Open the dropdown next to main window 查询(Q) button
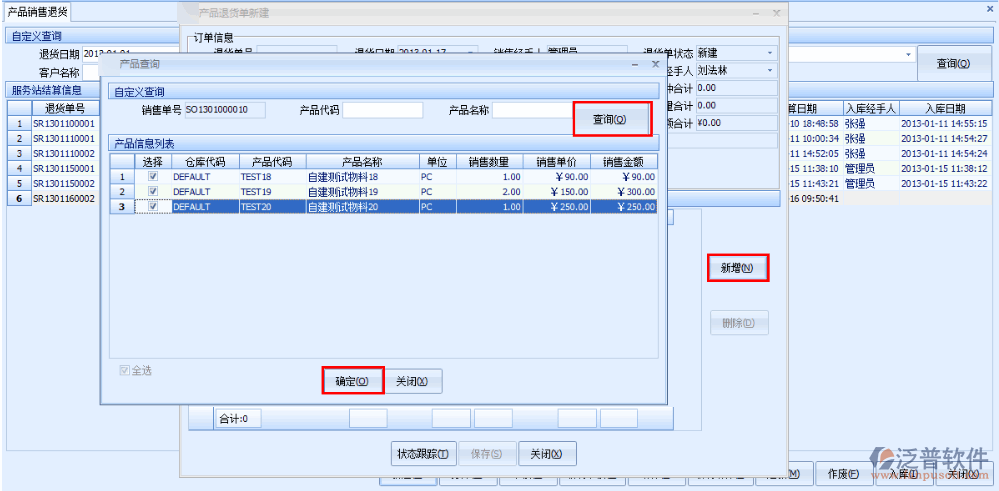 (x=909, y=55)
